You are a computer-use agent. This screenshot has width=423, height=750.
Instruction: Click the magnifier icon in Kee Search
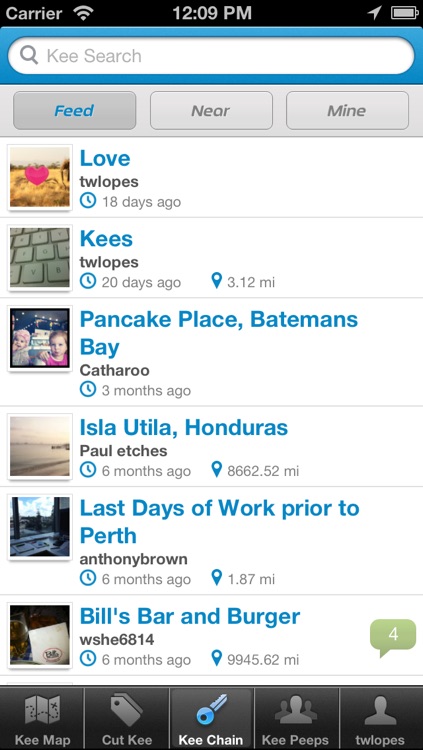pyautogui.click(x=29, y=56)
